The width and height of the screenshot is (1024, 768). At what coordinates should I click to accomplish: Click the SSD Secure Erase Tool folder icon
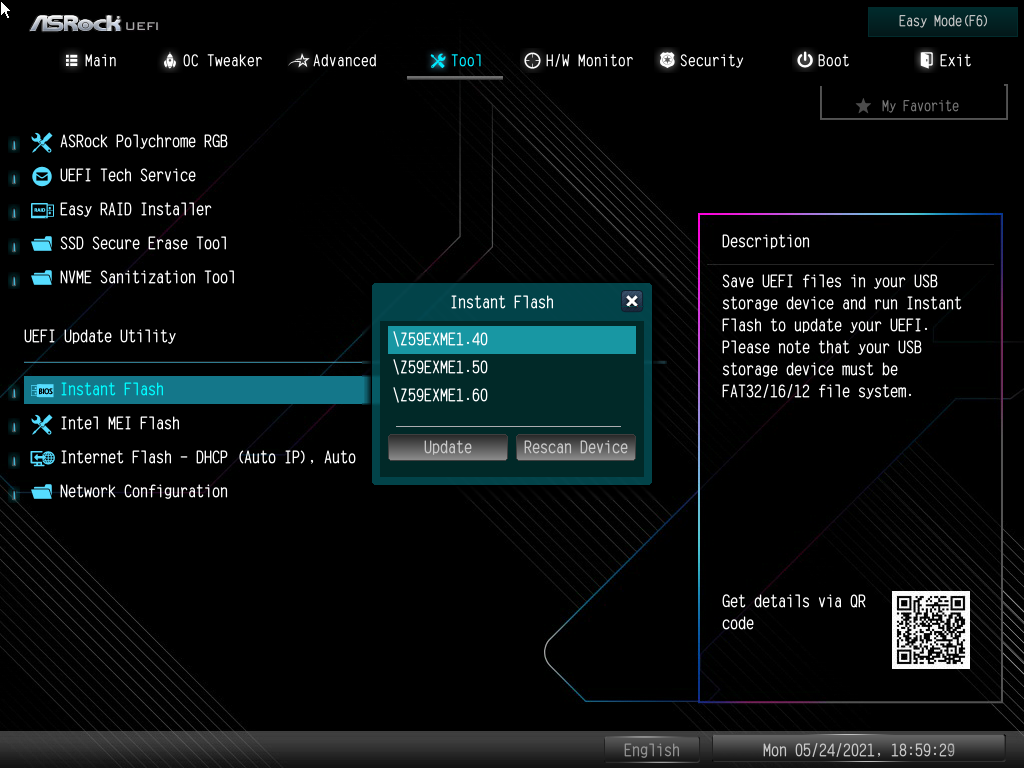pyautogui.click(x=42, y=244)
